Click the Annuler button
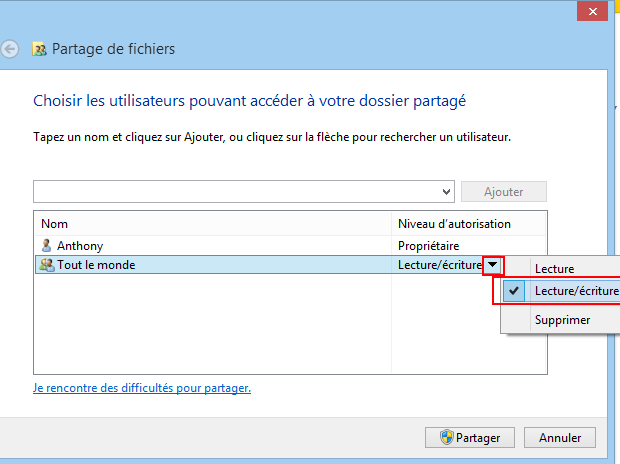Image resolution: width=620 pixels, height=464 pixels. (x=560, y=437)
